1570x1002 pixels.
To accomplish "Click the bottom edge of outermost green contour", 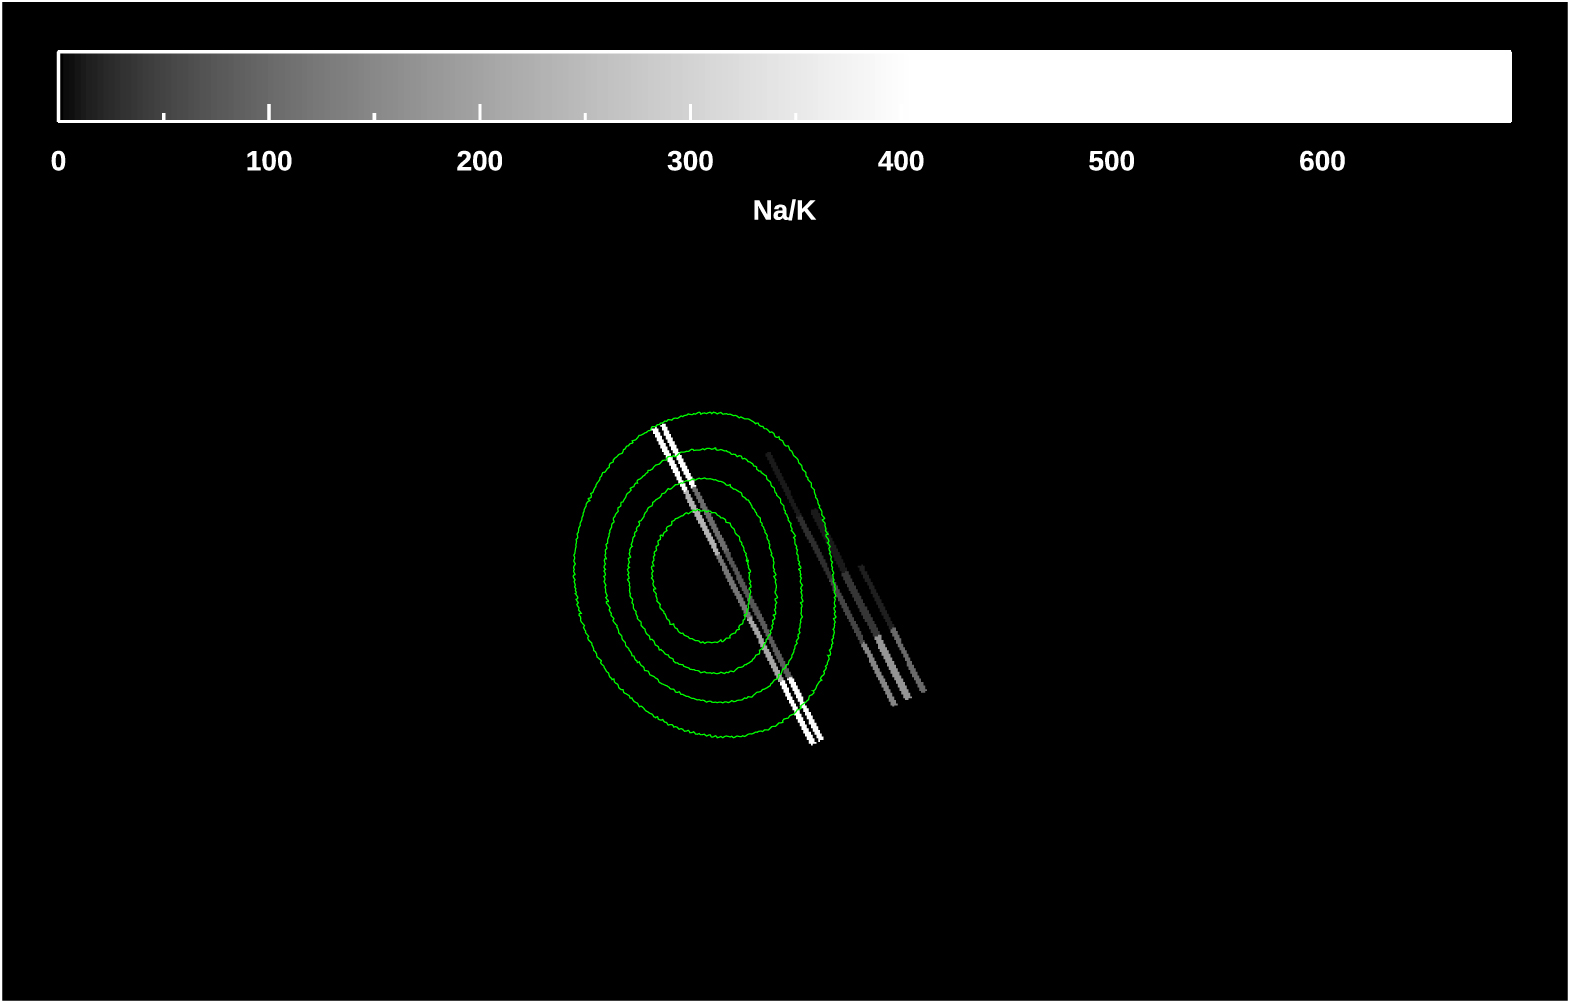I will click(725, 737).
